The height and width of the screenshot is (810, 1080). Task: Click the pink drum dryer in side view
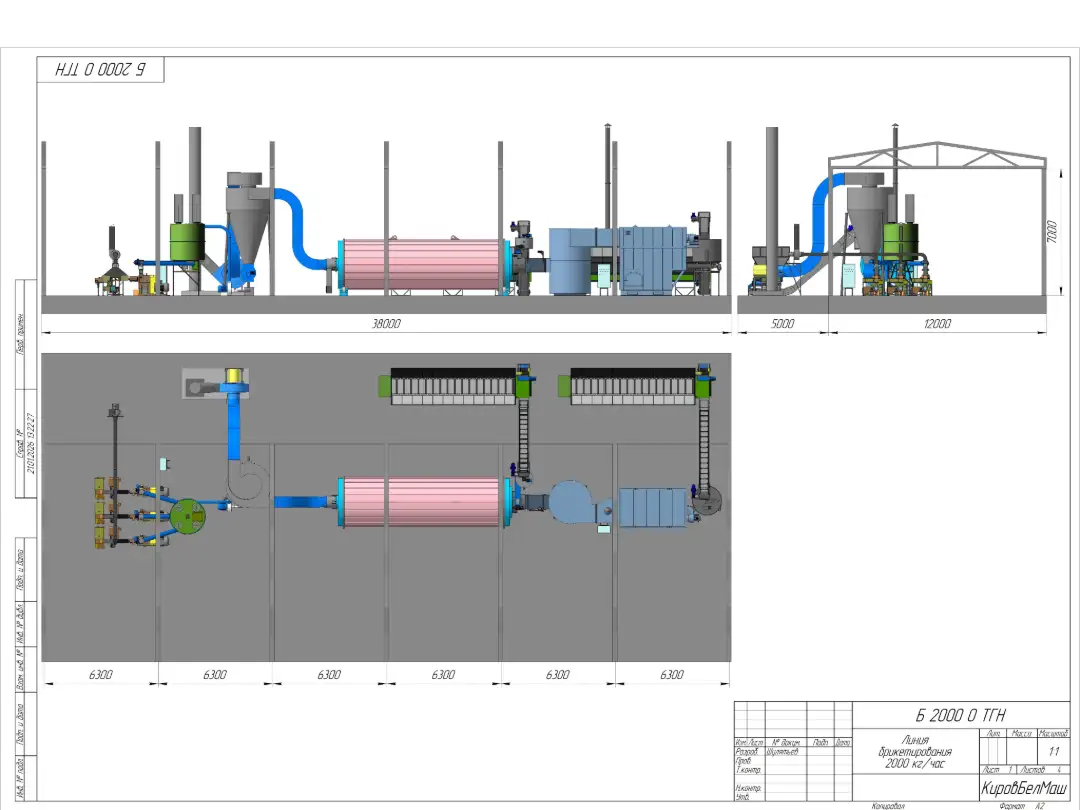click(420, 265)
